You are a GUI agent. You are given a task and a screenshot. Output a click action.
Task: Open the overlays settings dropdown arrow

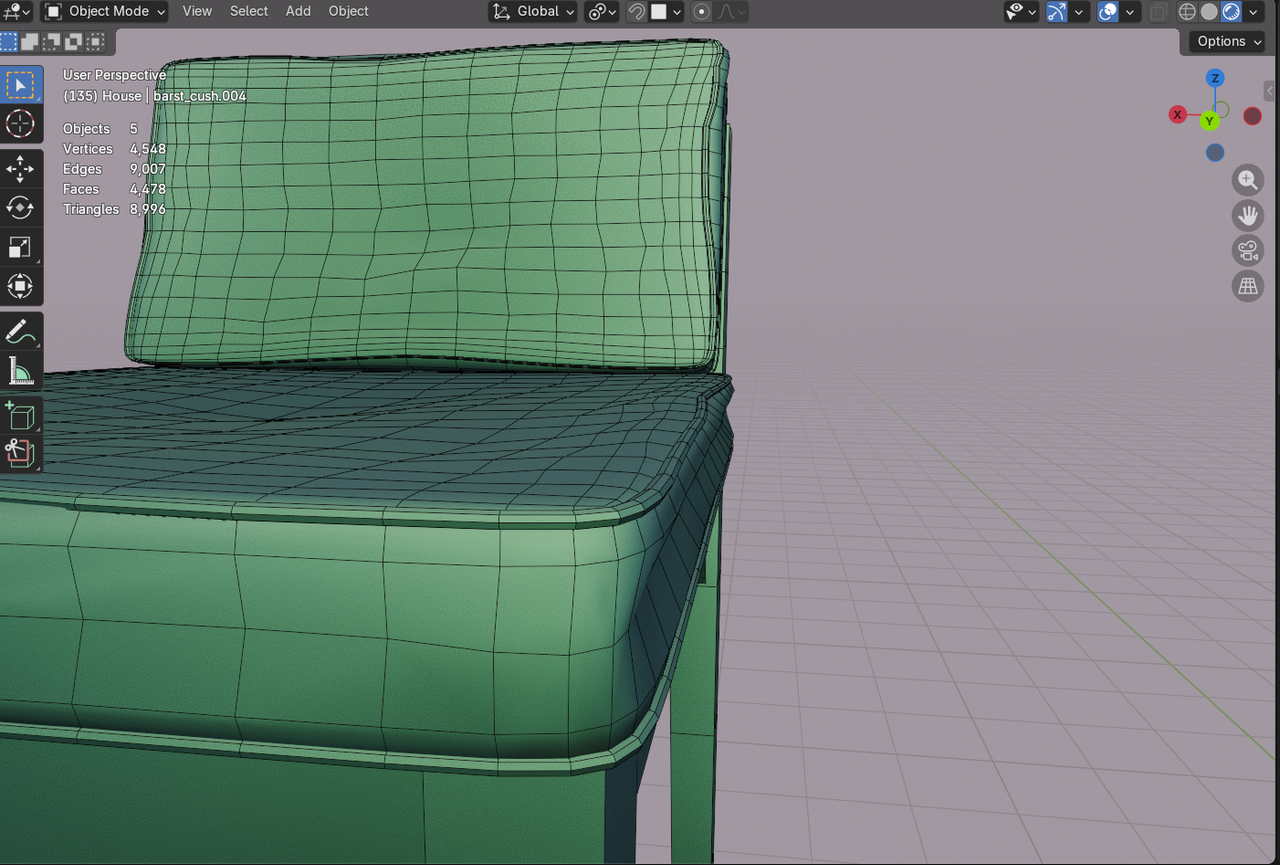1131,12
